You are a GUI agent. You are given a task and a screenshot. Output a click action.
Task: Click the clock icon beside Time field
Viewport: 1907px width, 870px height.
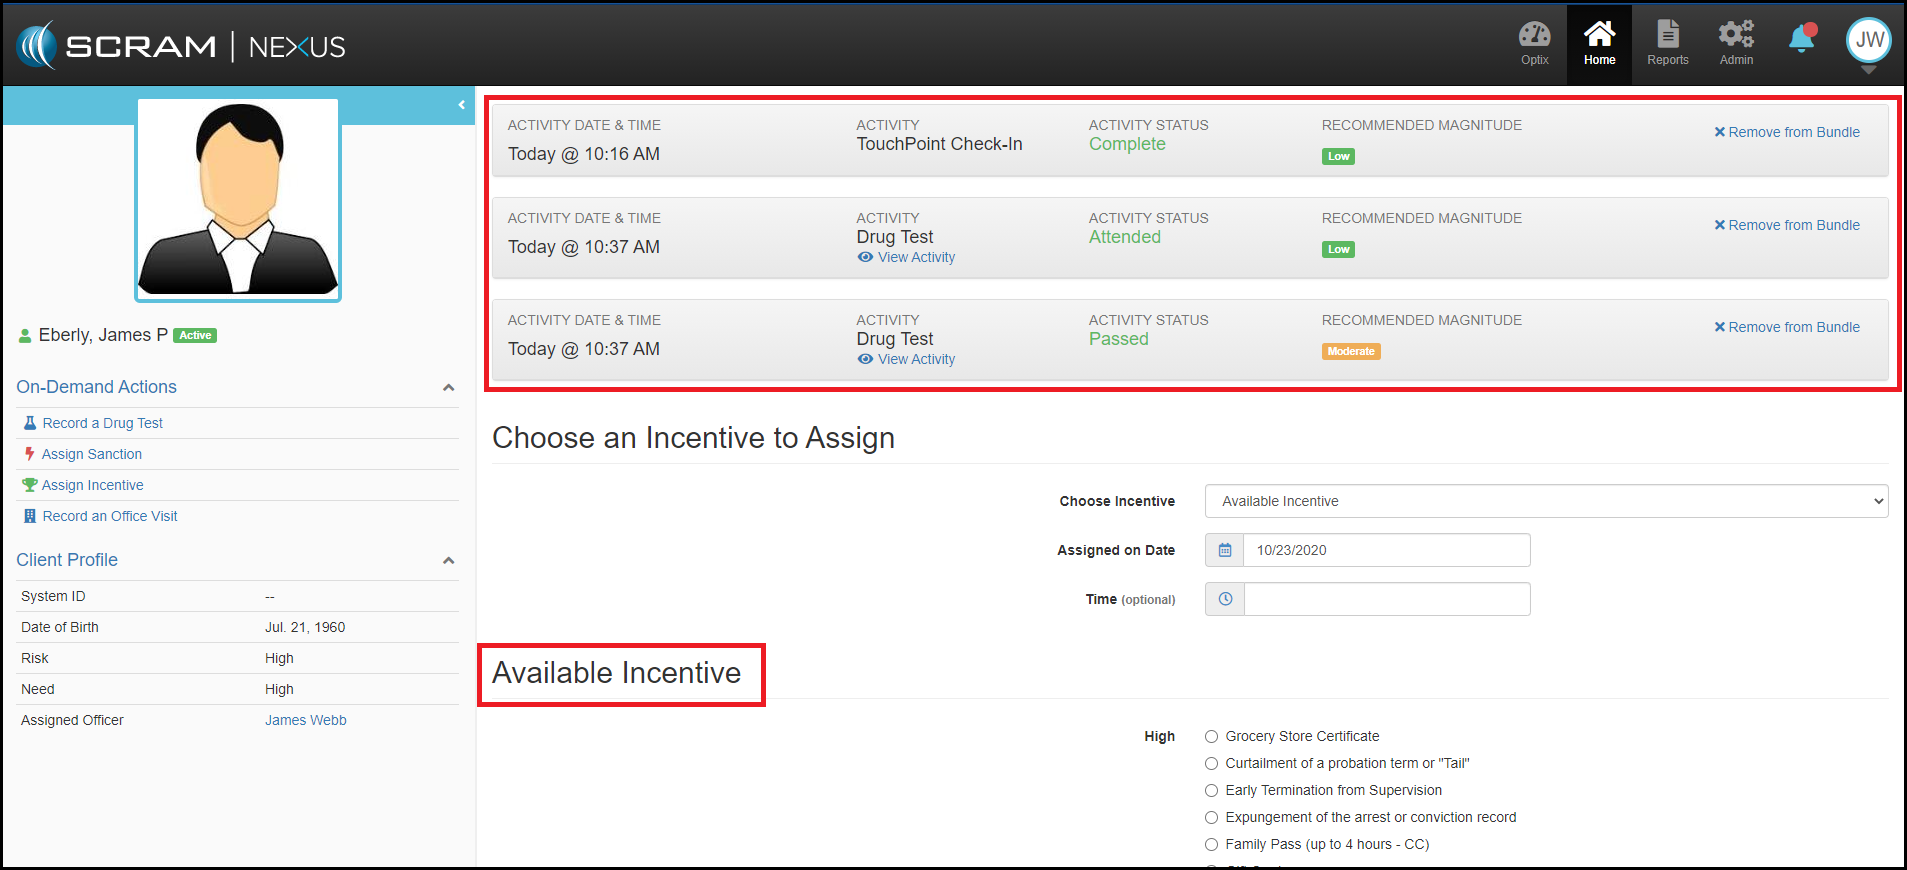[1225, 599]
